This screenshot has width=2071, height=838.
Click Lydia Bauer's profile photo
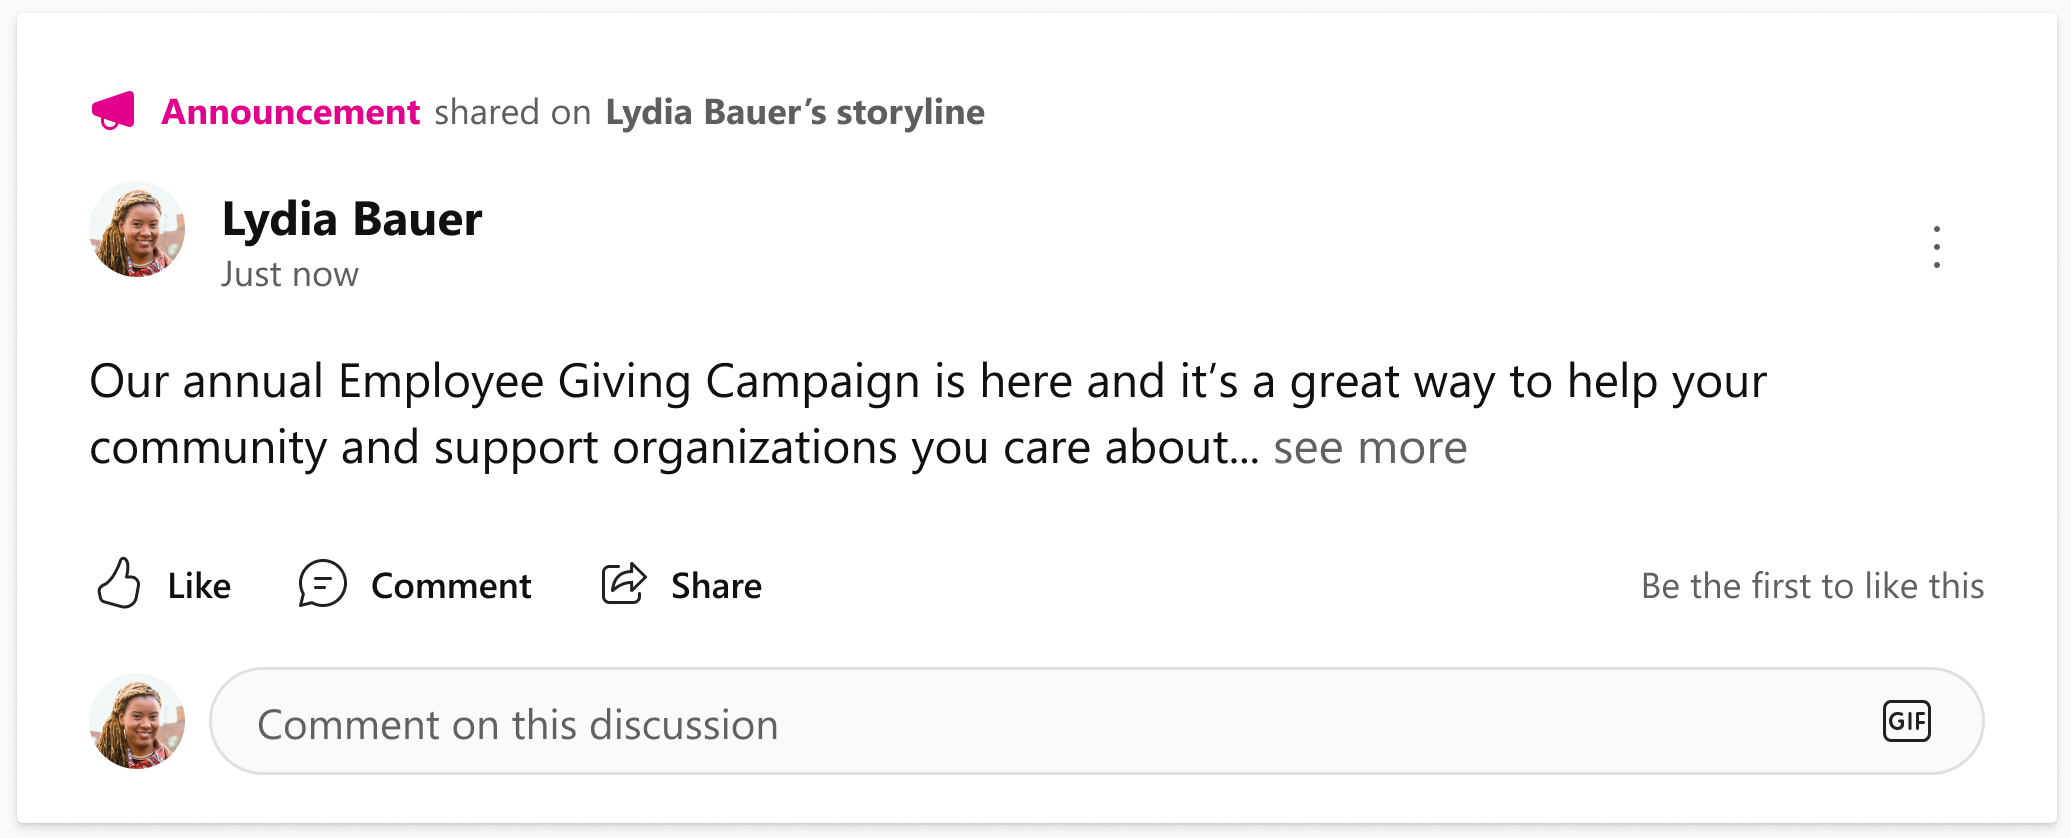[137, 230]
